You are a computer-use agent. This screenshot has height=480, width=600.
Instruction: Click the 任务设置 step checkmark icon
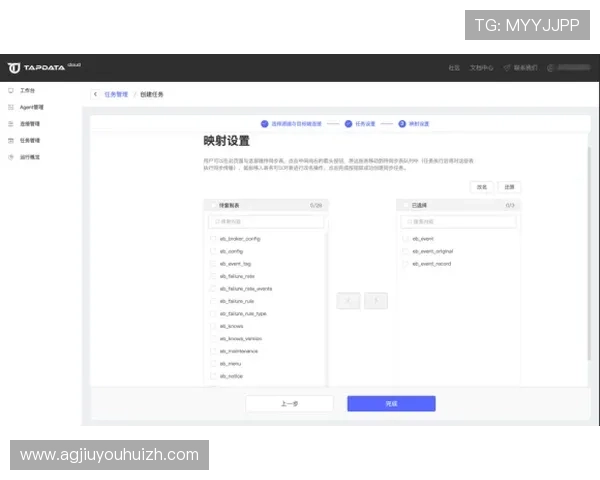click(348, 124)
